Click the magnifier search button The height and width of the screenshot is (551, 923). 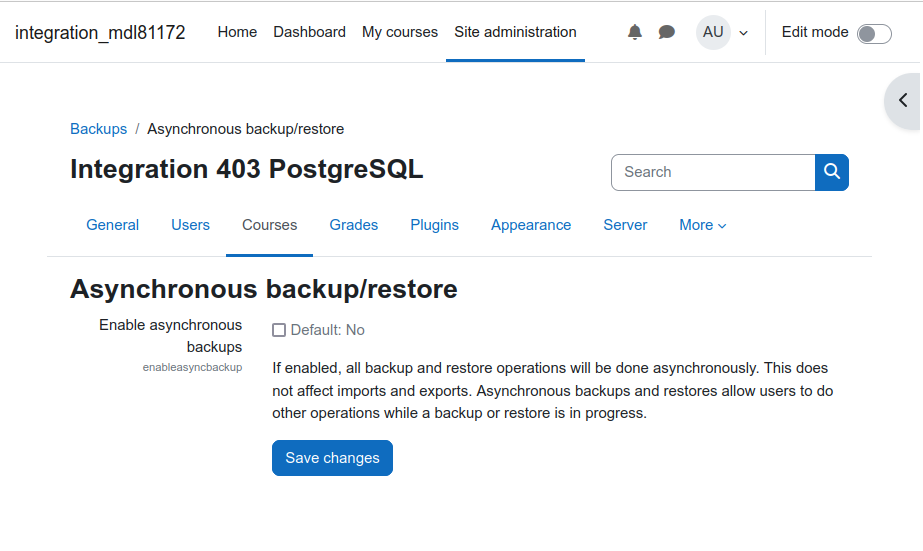point(832,172)
